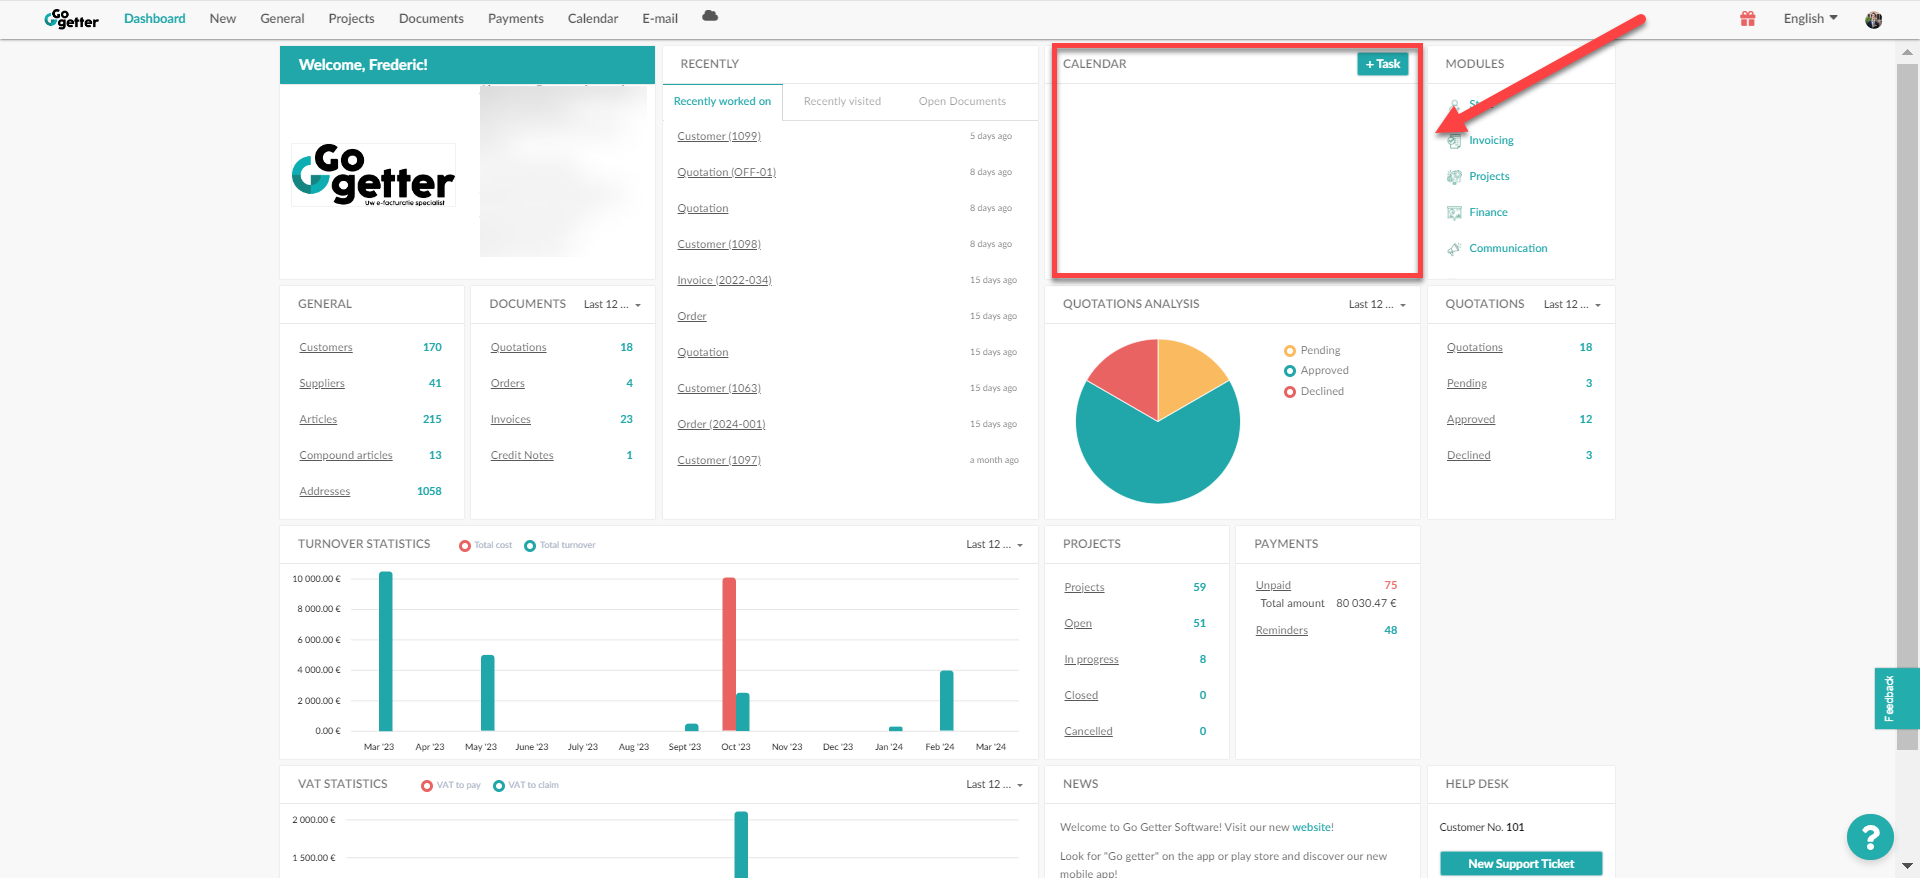Open VAT Statistics Last 12 dropdown
Viewport: 1920px width, 878px height.
(x=994, y=785)
